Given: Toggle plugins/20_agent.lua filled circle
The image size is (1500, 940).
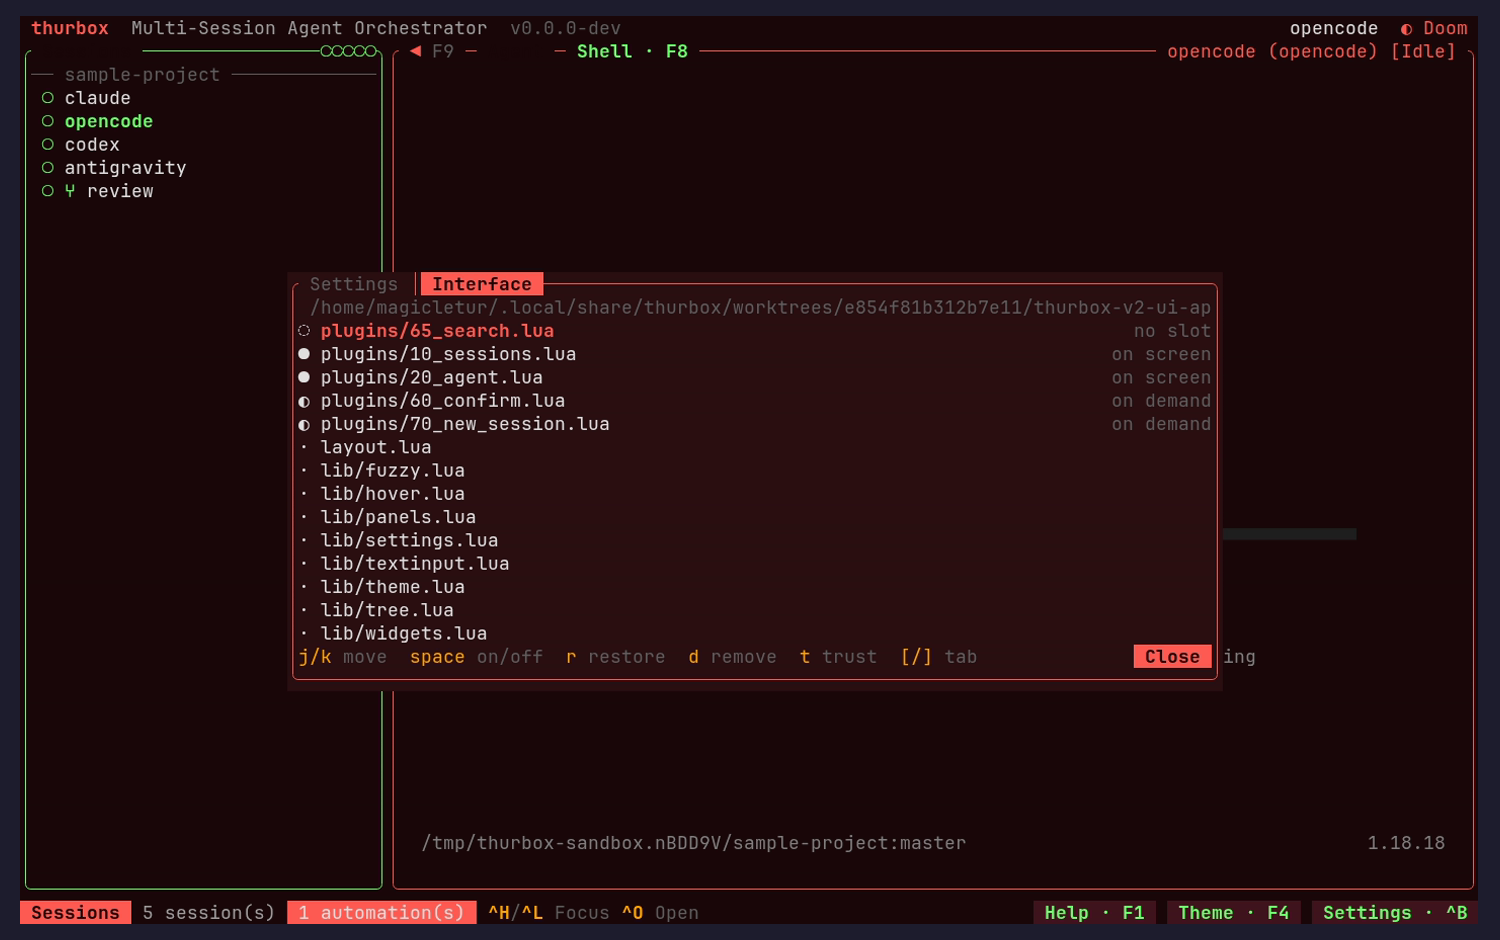Looking at the screenshot, I should pos(304,377).
